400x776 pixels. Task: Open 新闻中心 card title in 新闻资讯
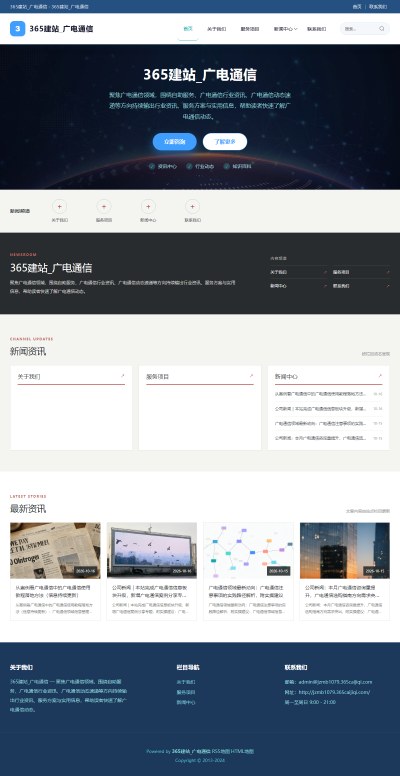[x=286, y=377]
